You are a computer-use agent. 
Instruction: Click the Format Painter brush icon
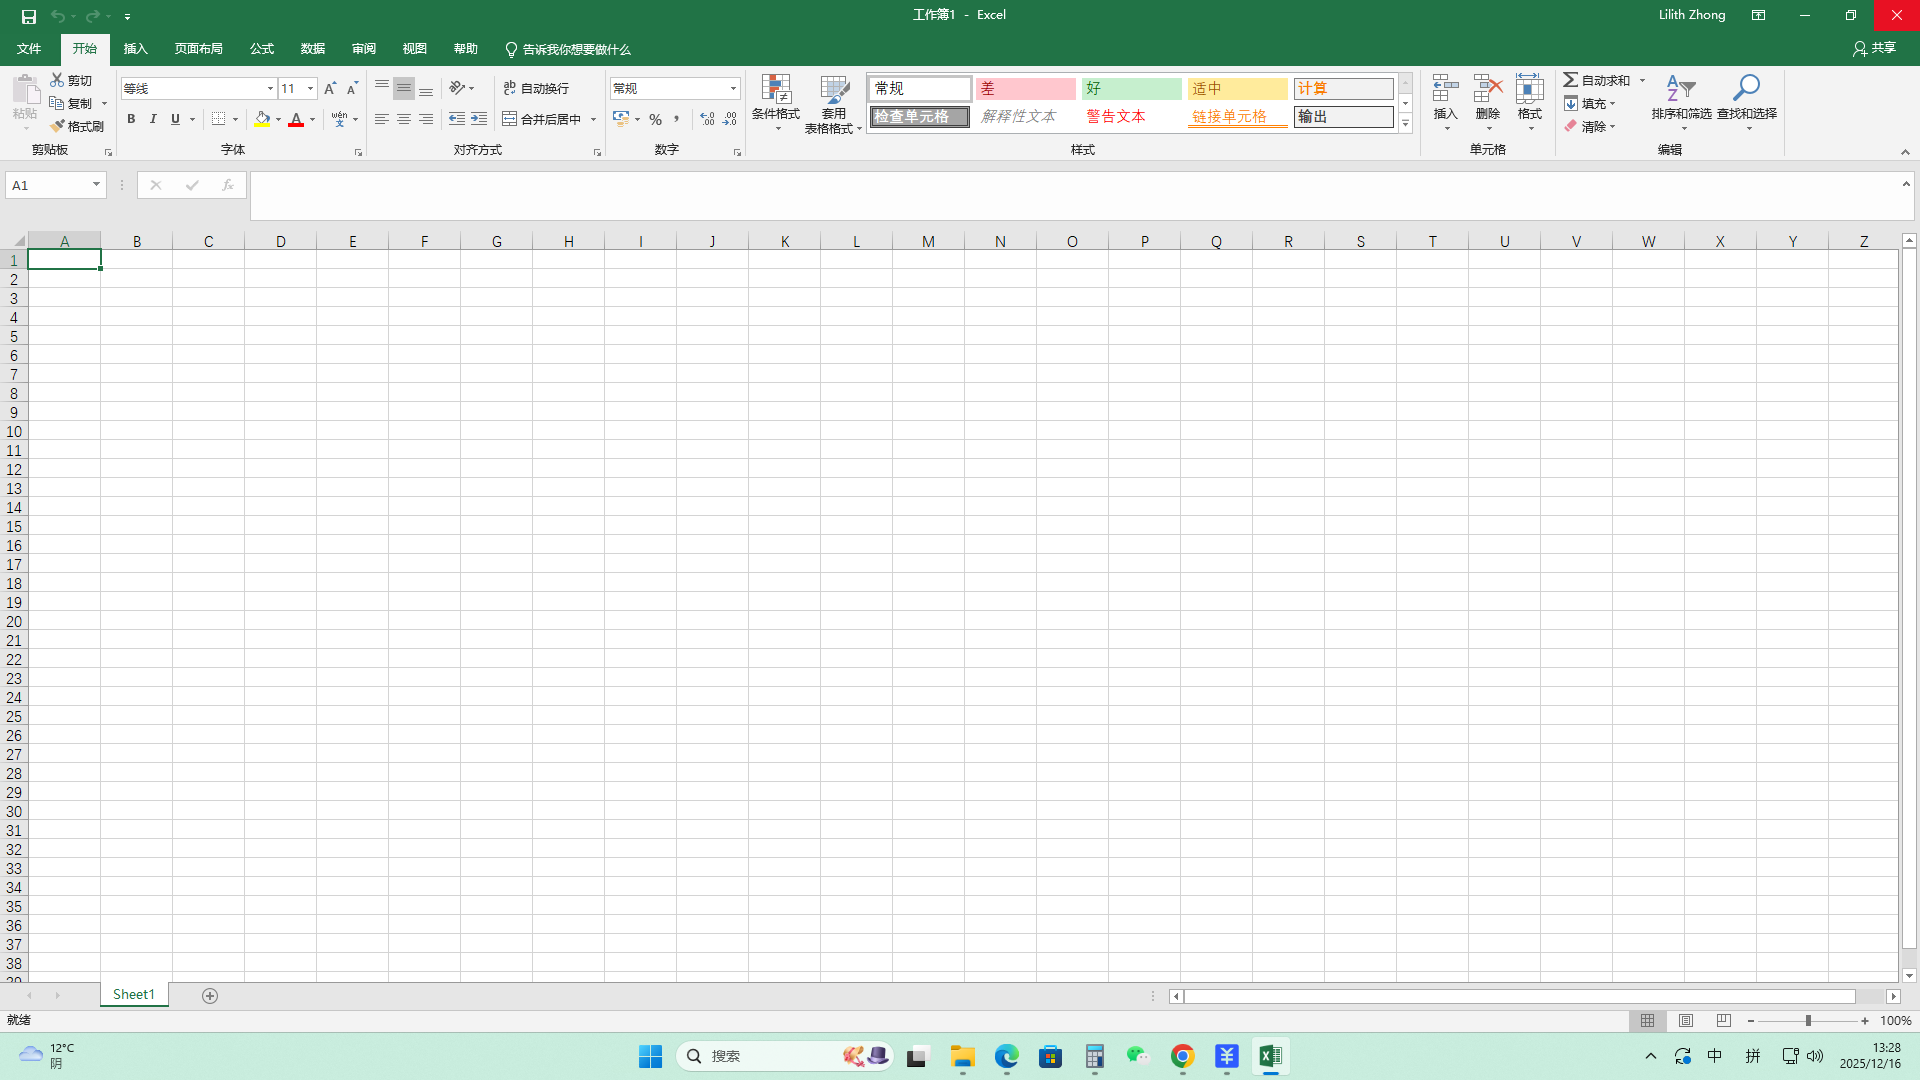point(58,126)
